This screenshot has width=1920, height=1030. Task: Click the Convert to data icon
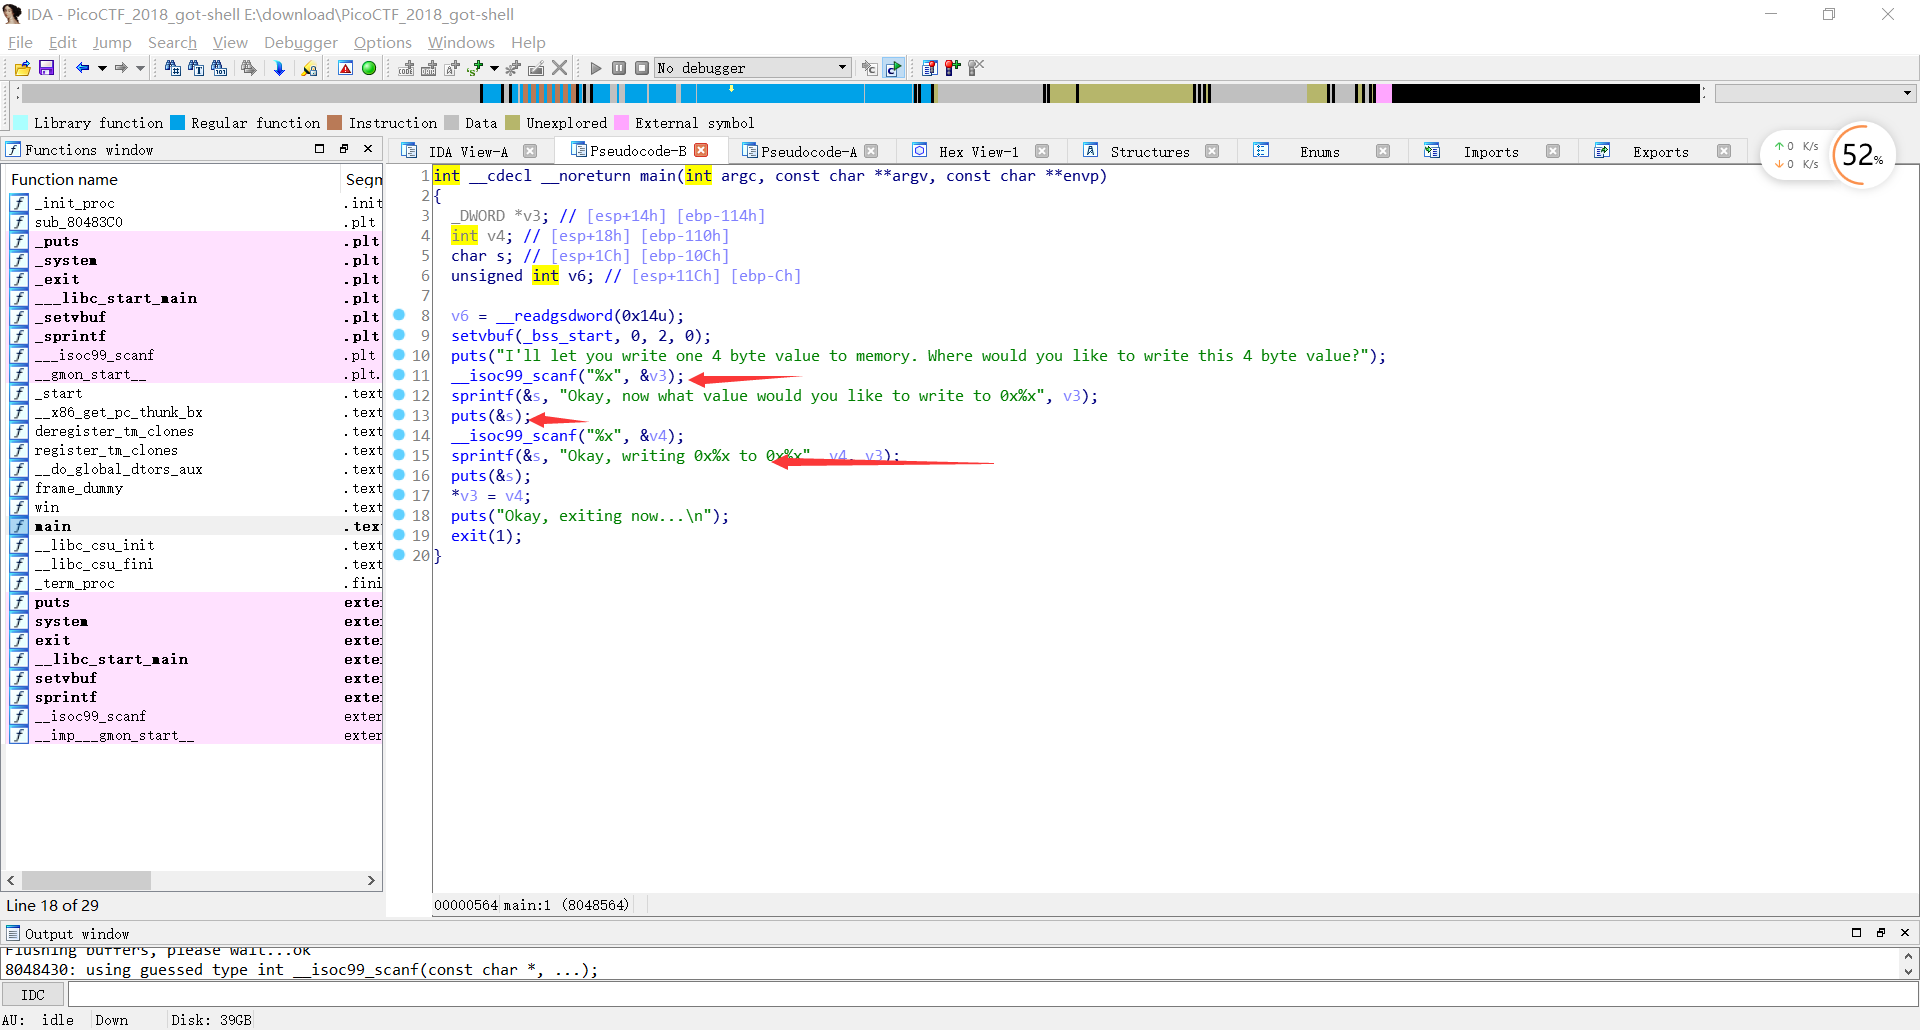[429, 68]
